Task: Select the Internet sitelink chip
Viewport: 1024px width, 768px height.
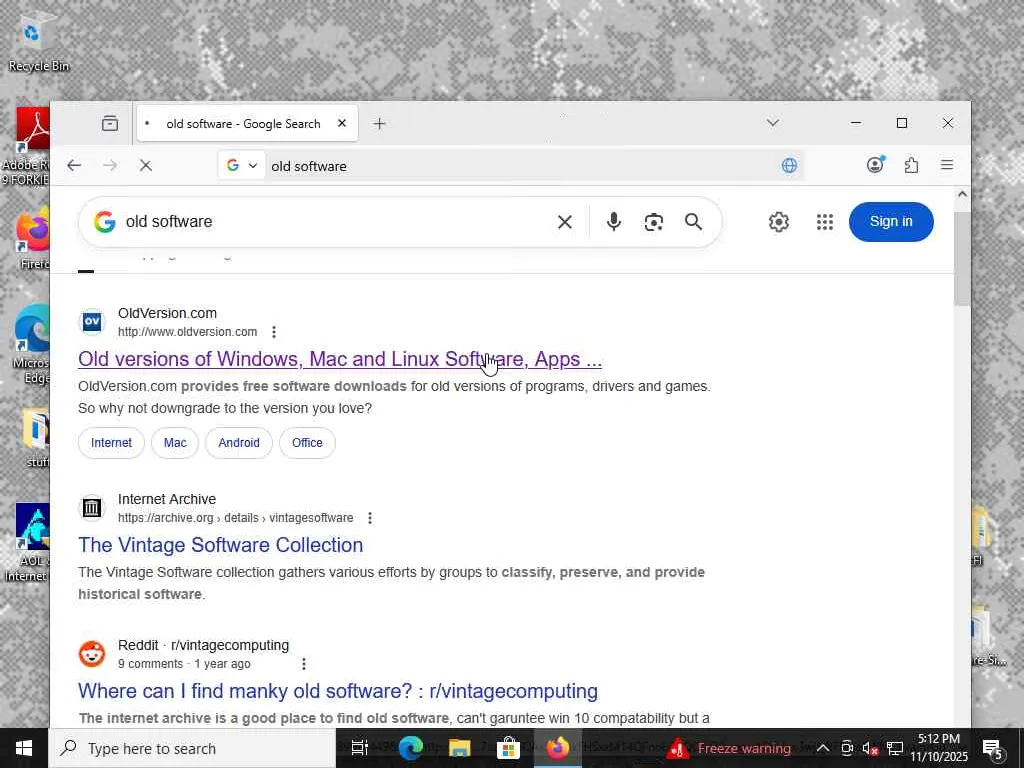Action: (x=111, y=443)
